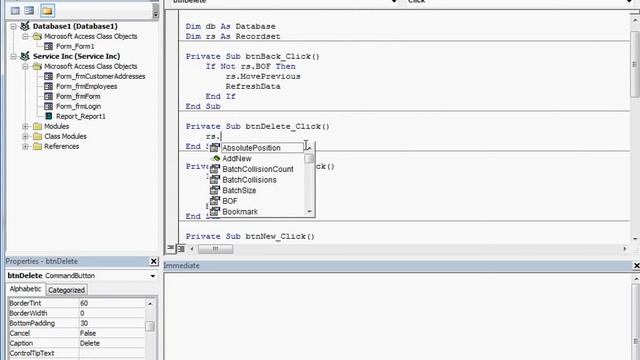
Task: Click the code window horizontal scrollbar thumb
Action: tap(216, 249)
